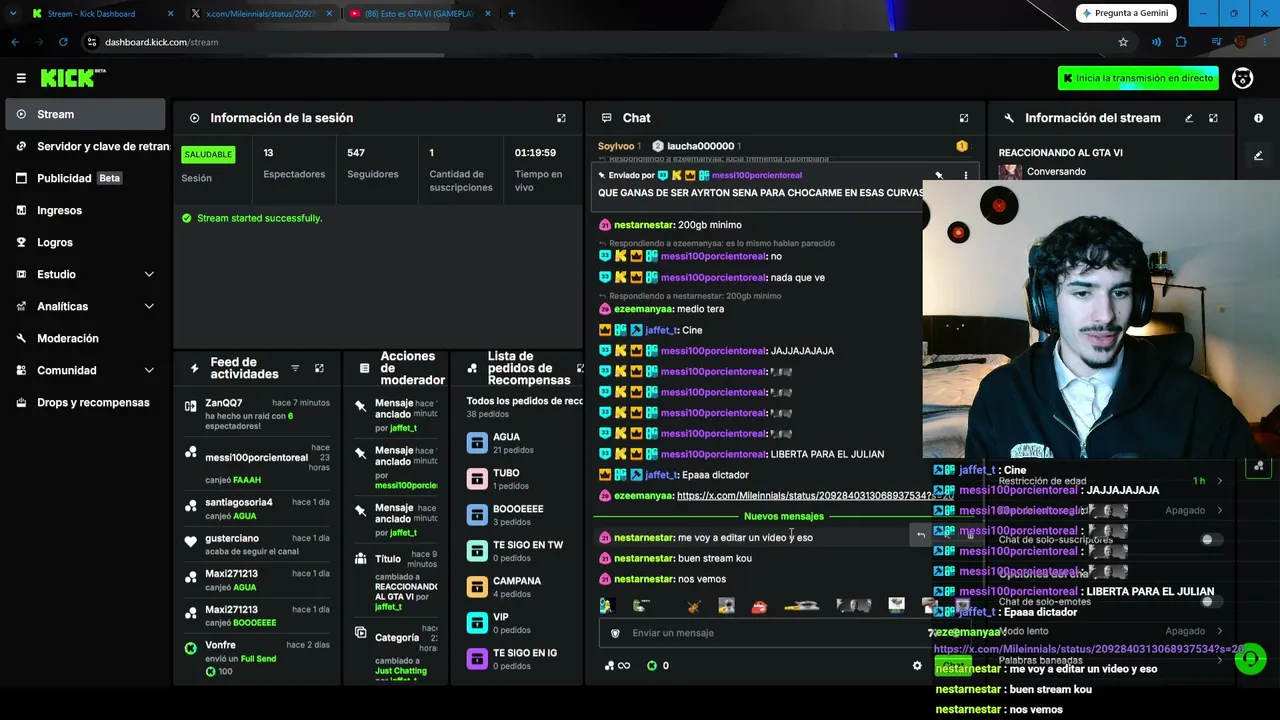
Task: Expand the Información de la sesión panel
Action: [x=561, y=118]
